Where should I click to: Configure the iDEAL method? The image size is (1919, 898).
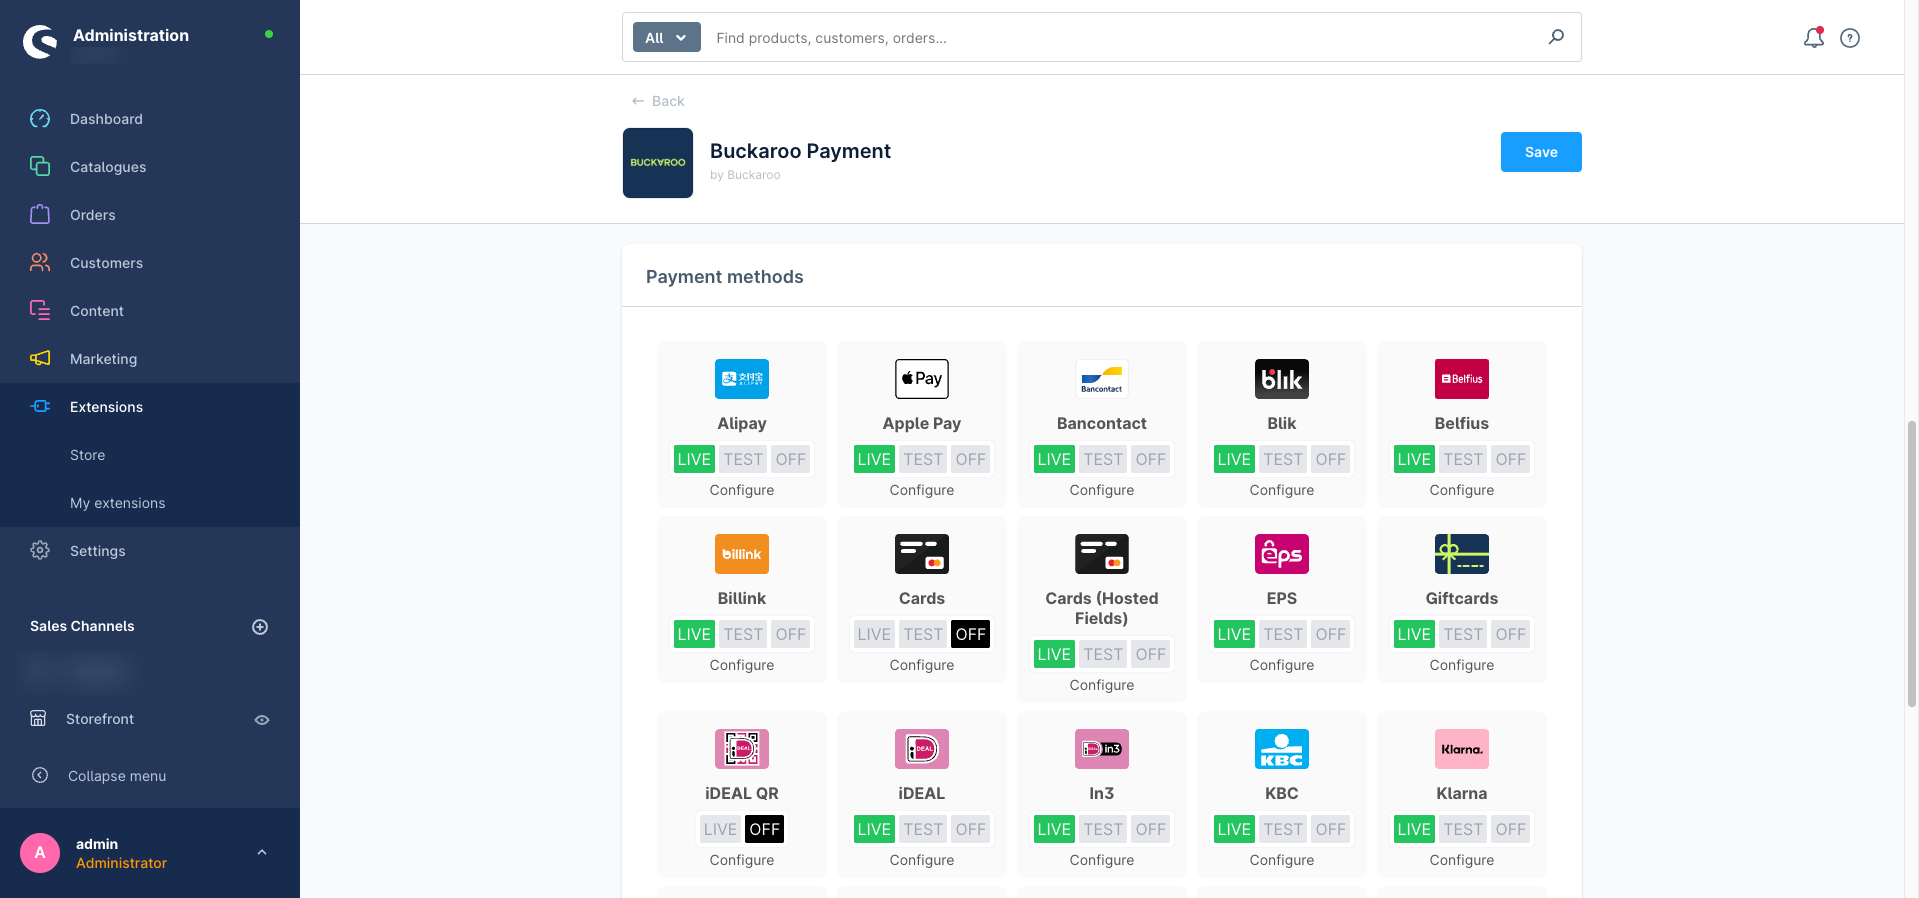pos(922,860)
